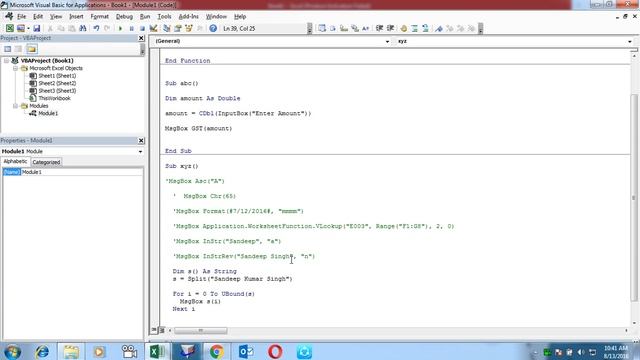Outdent the selected code lines

391,28
